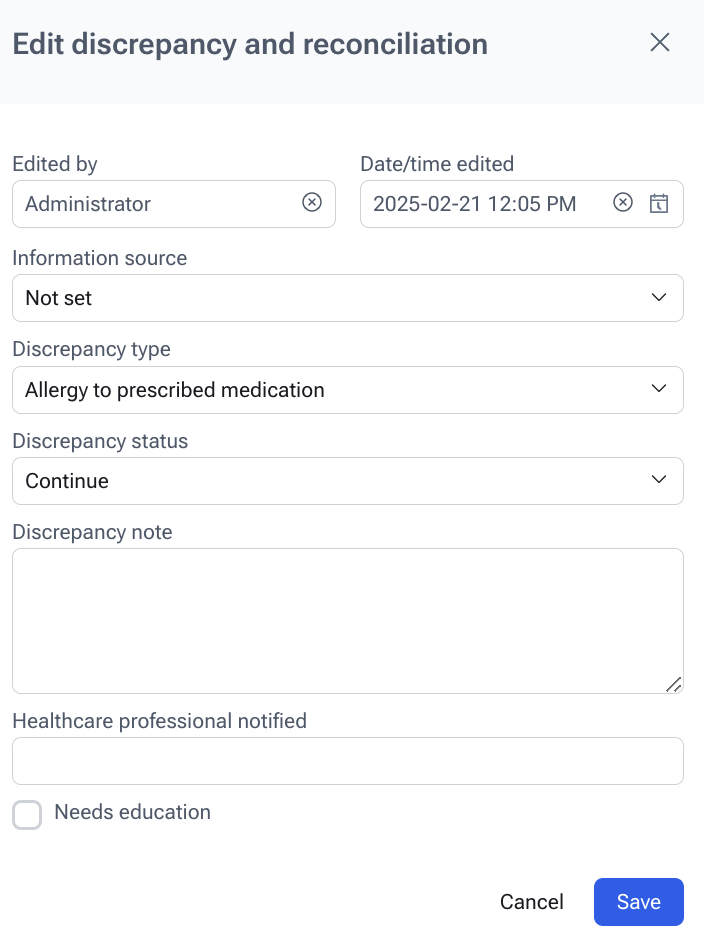
Task: Open the 'Continue' Discrepancy status dropdown
Action: point(330,481)
